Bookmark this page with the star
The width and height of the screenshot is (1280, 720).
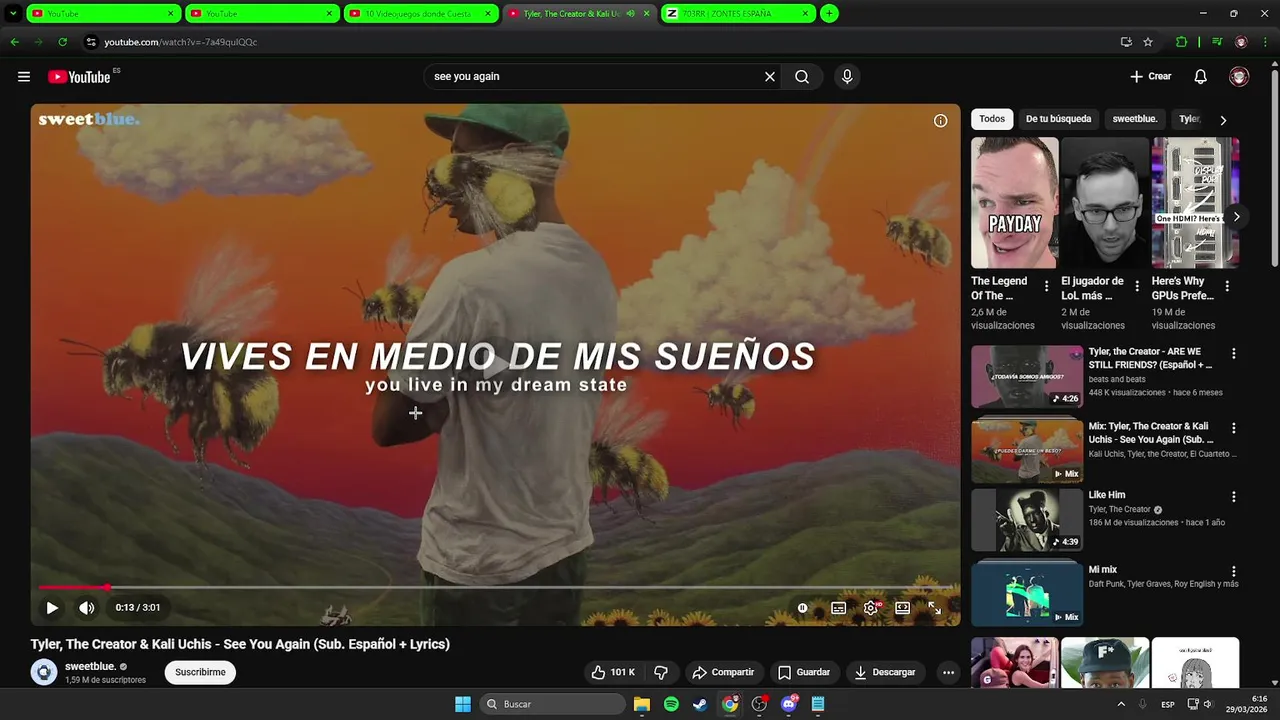click(x=1148, y=42)
